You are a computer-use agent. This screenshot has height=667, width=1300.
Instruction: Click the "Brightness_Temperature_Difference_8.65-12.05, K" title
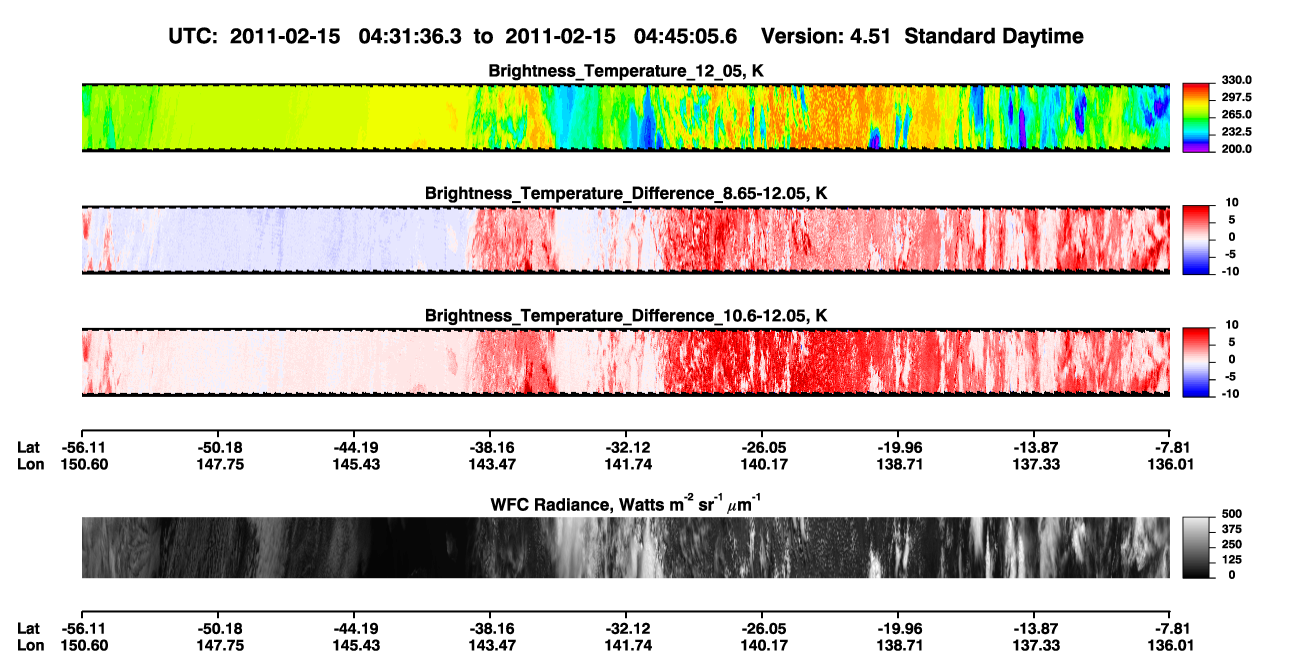[626, 193]
